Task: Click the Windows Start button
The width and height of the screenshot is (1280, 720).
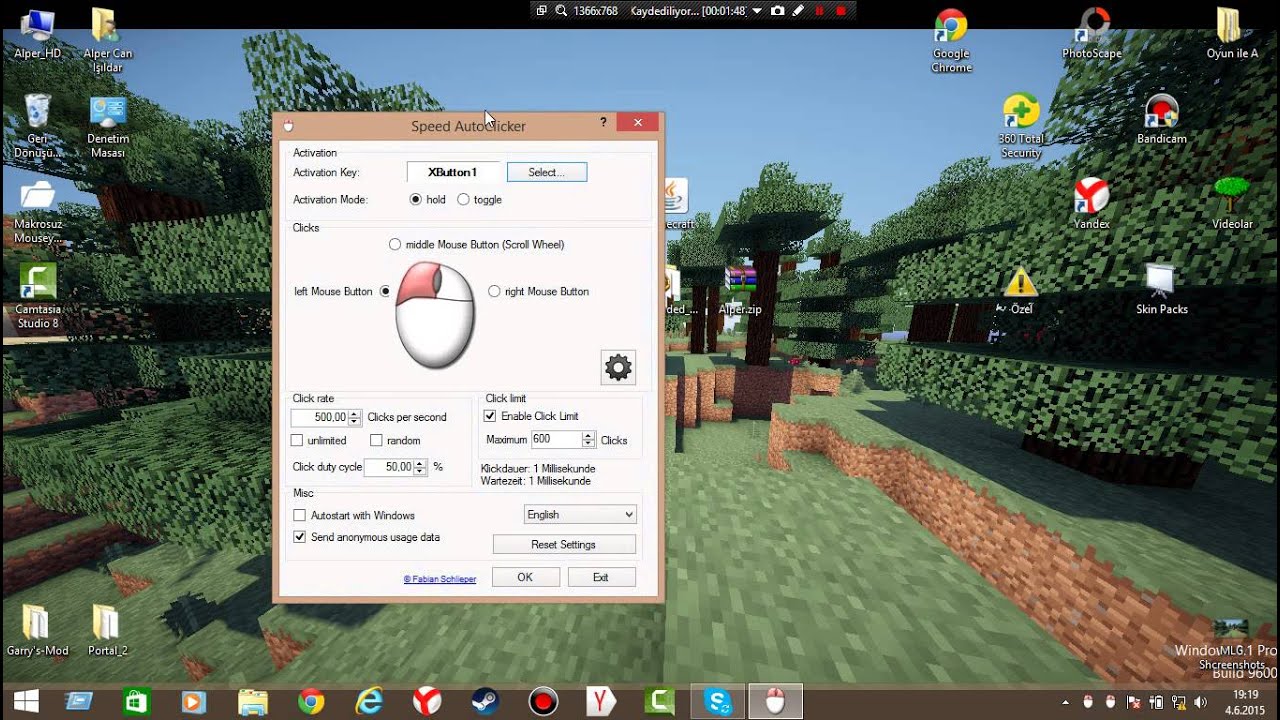Action: [x=25, y=702]
